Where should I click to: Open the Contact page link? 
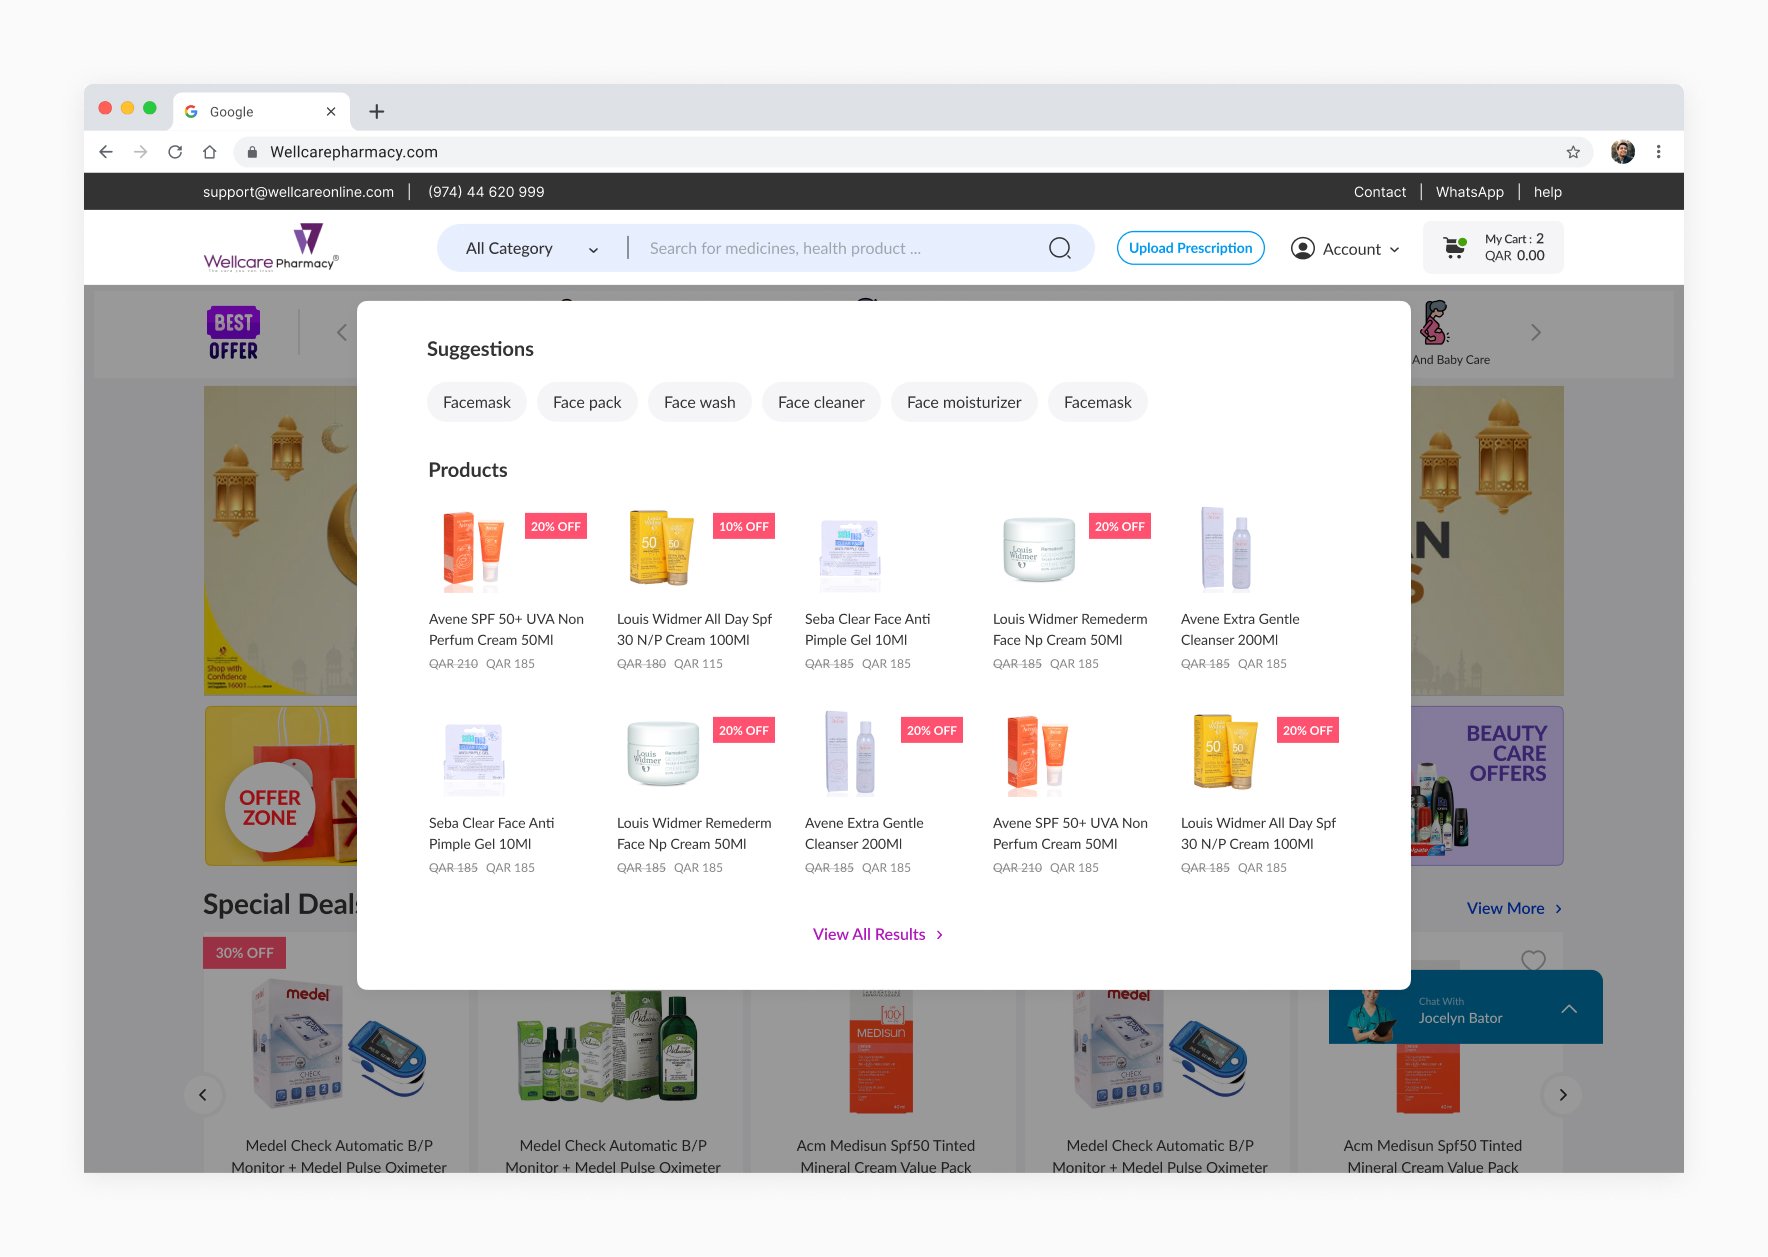click(1380, 191)
